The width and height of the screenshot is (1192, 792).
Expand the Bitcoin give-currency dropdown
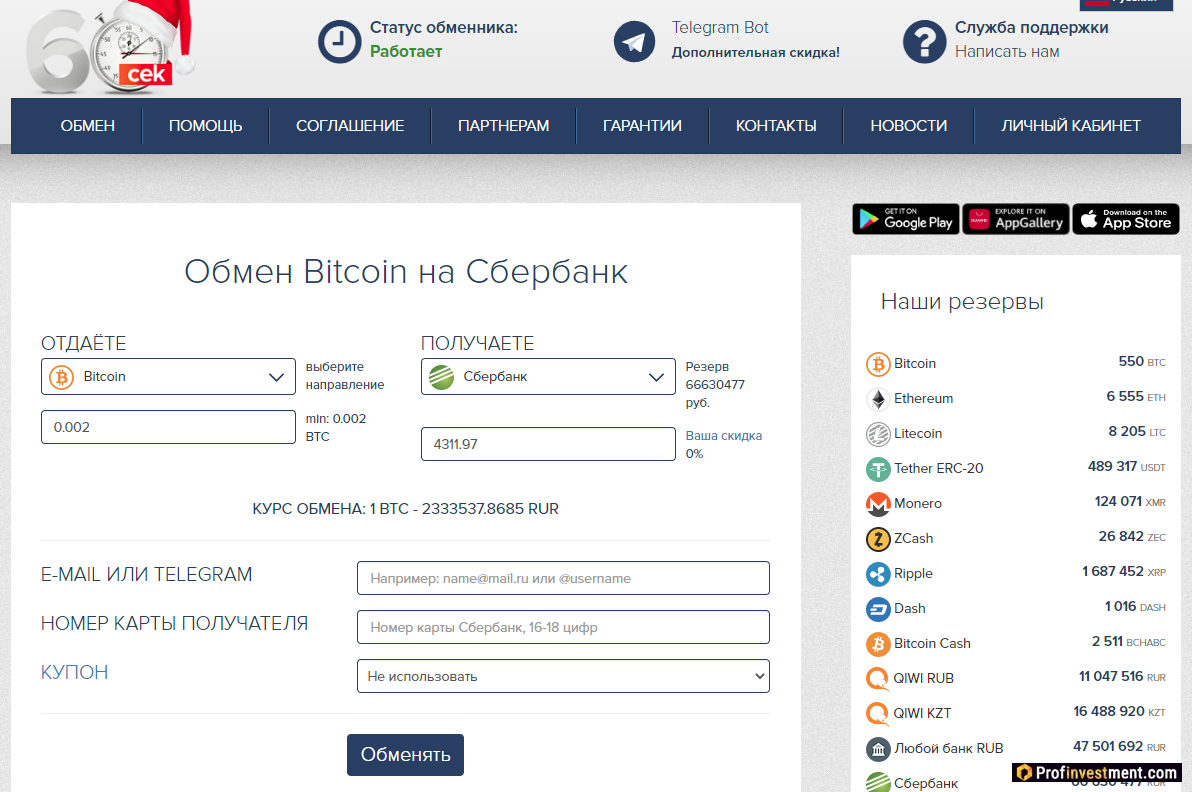[168, 377]
